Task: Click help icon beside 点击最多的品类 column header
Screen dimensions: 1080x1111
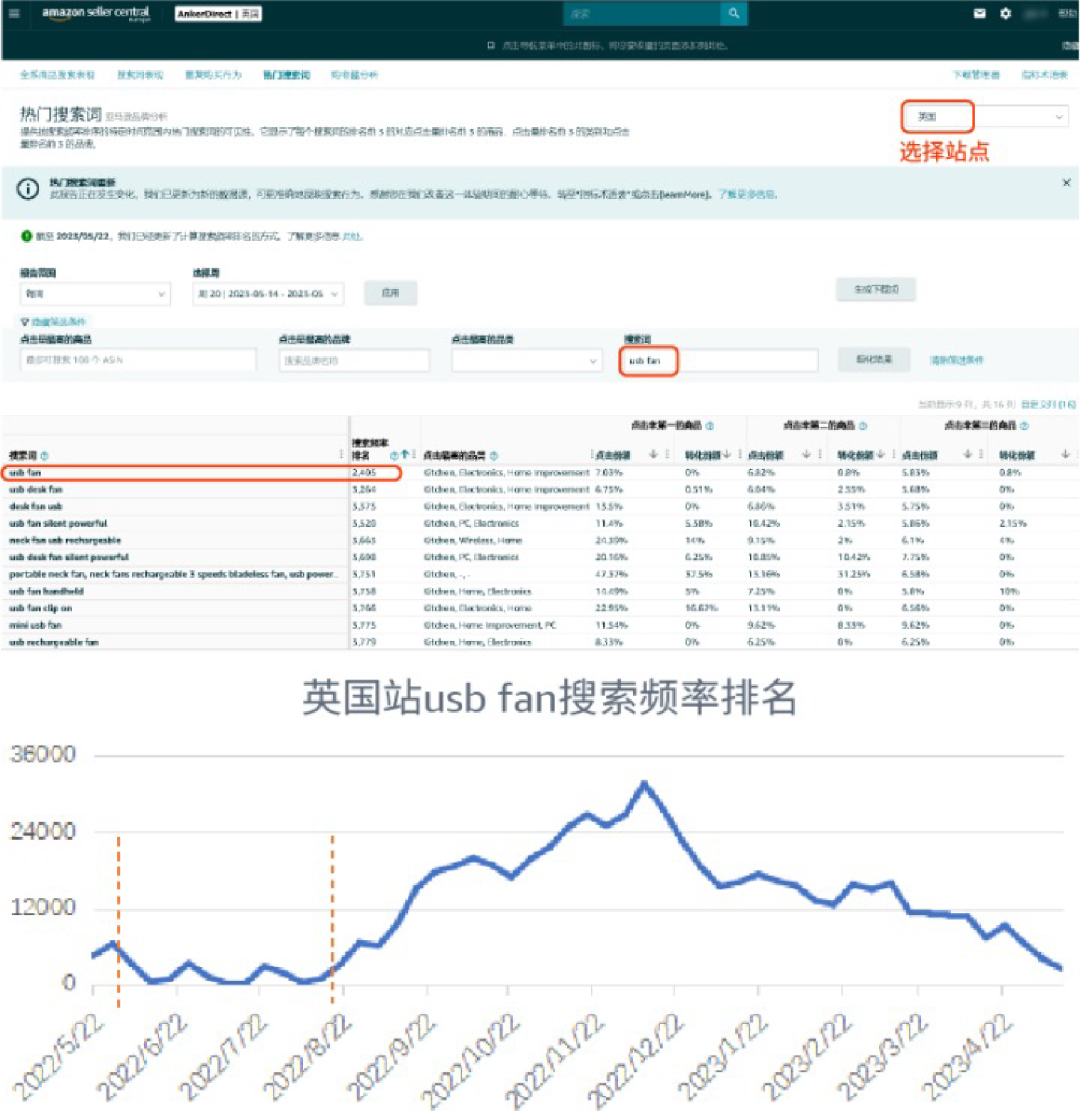Action: (x=494, y=456)
